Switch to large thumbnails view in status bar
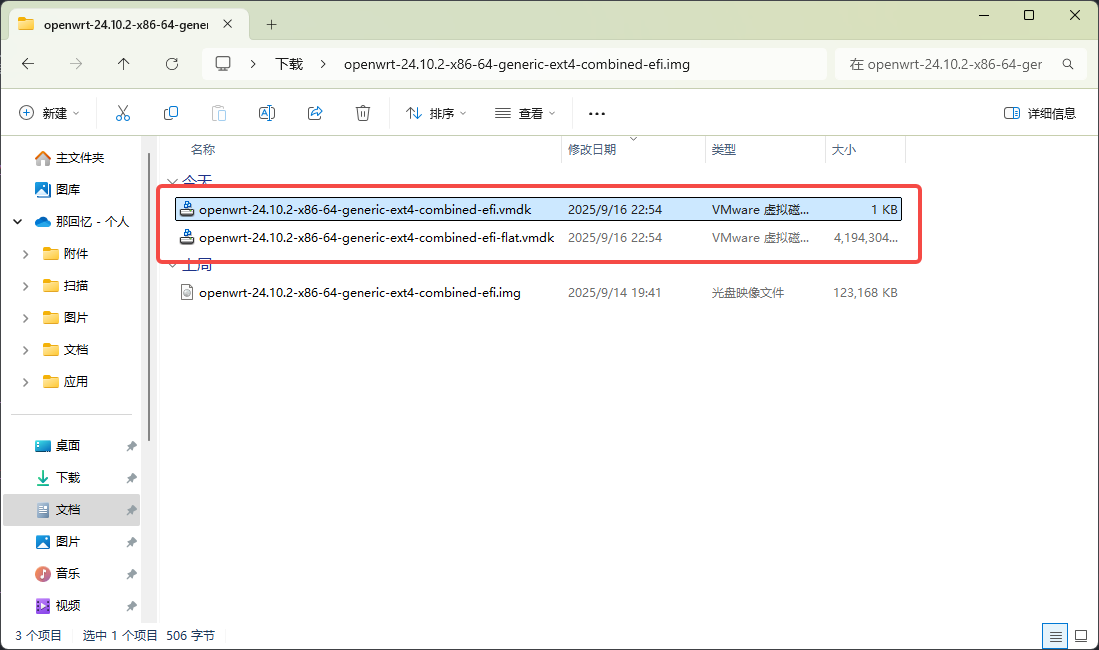Image resolution: width=1099 pixels, height=650 pixels. coord(1081,637)
